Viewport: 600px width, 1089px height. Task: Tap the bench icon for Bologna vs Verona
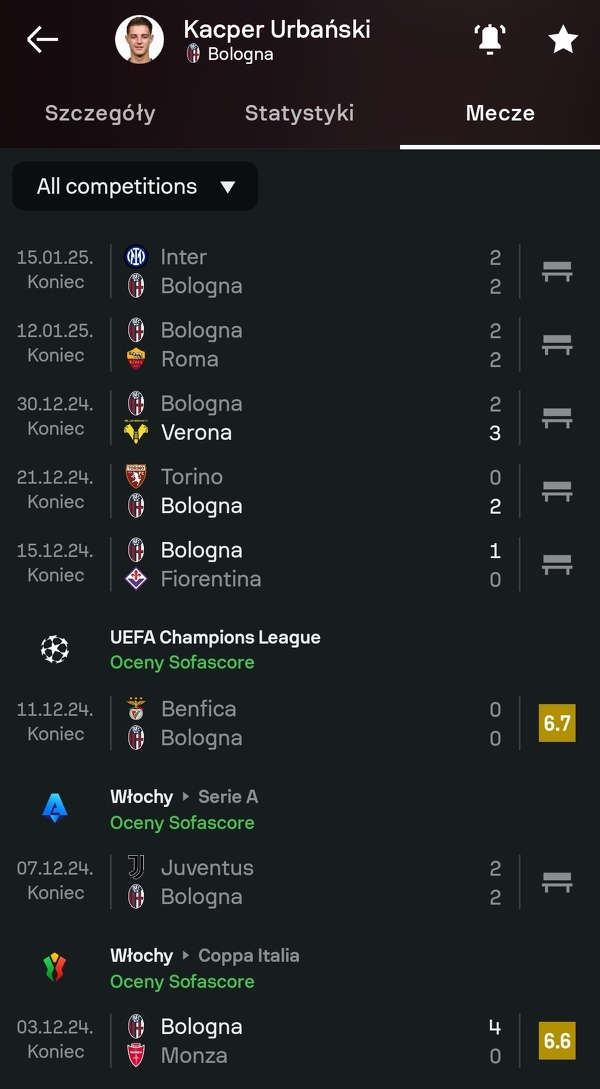point(557,418)
